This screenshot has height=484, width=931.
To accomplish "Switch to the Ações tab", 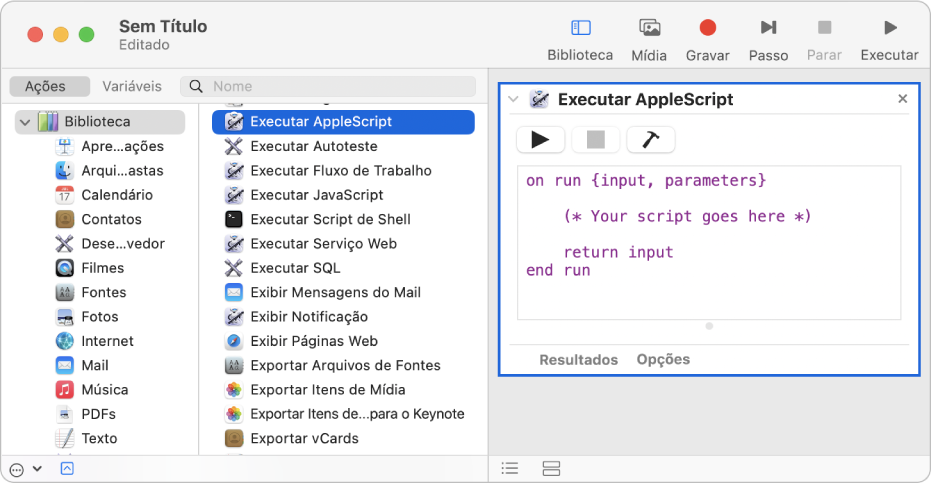I will tap(50, 86).
